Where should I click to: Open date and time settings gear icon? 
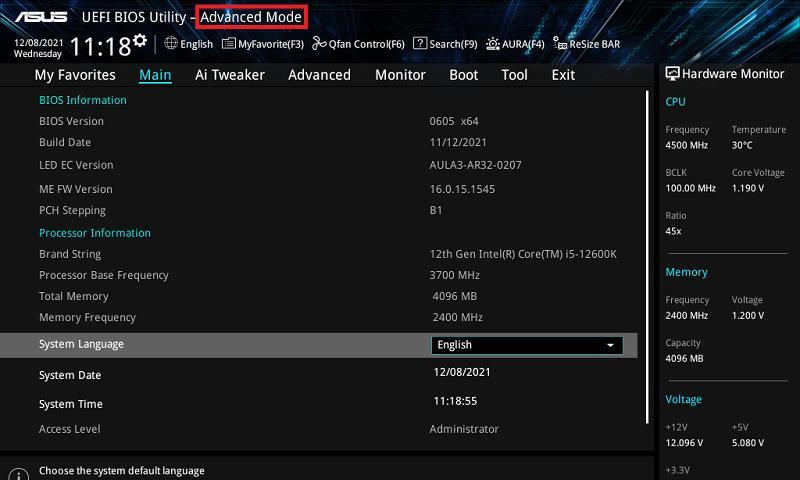(x=140, y=40)
